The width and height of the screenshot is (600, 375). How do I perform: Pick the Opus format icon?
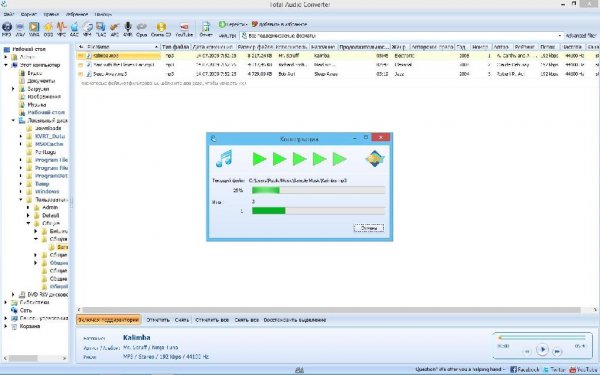tap(142, 27)
